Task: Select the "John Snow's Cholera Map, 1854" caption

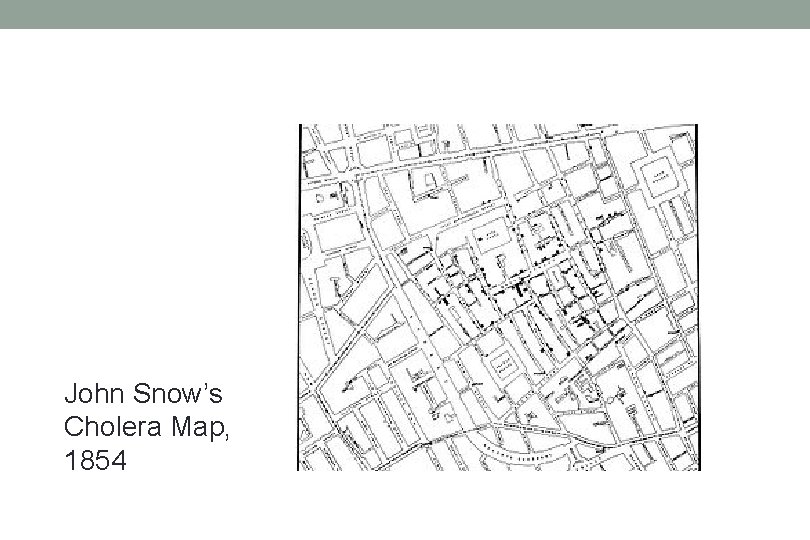Action: click(147, 426)
